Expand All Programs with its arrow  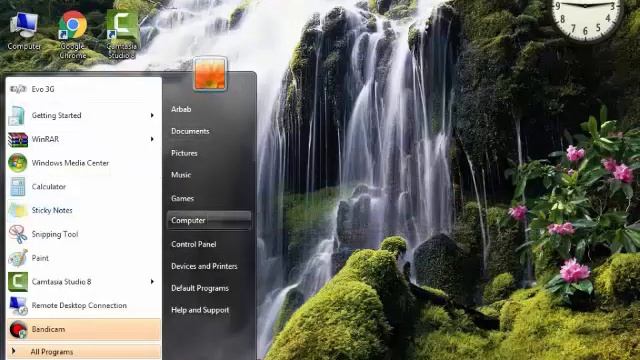13,351
